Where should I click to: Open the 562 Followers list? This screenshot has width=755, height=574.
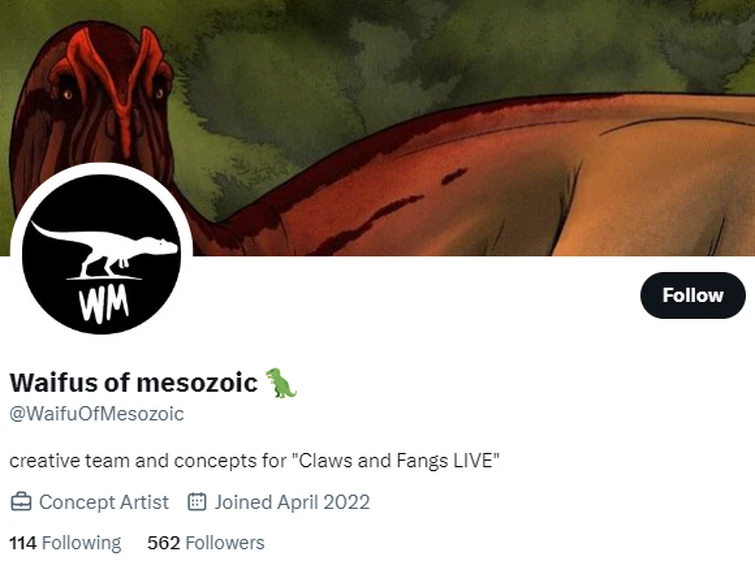click(206, 543)
